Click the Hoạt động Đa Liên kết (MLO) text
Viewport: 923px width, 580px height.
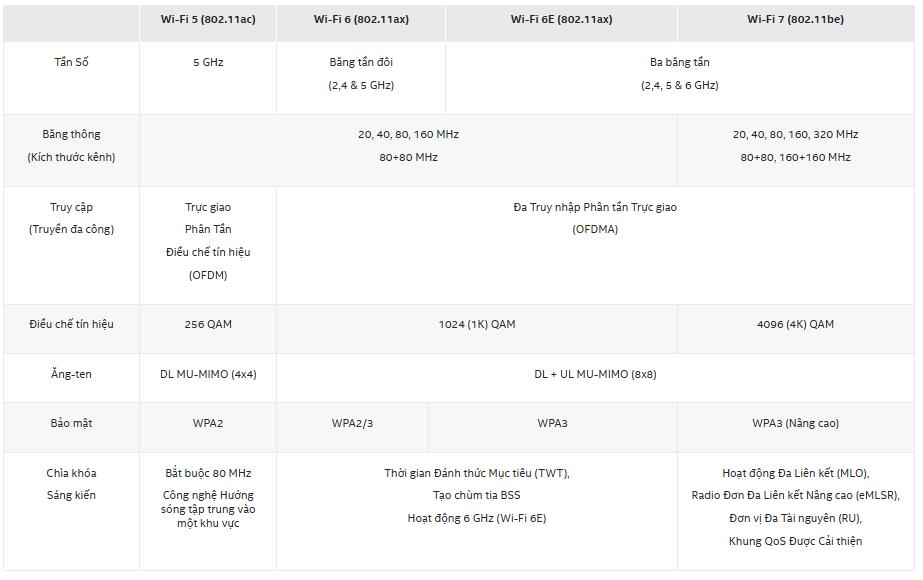coord(795,473)
